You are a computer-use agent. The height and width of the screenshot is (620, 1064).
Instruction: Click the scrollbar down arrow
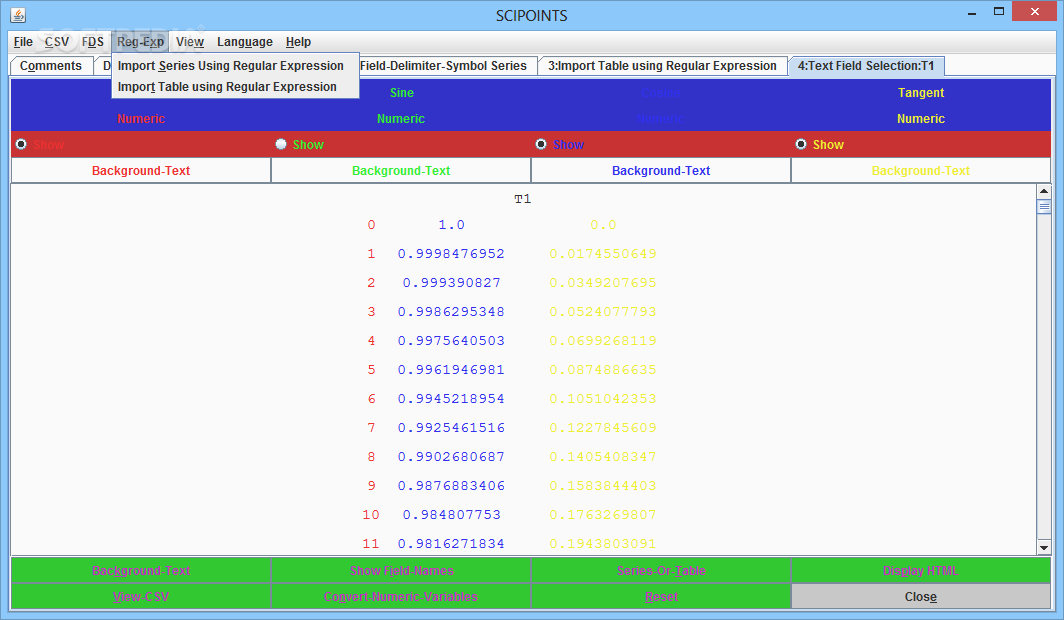coord(1044,547)
